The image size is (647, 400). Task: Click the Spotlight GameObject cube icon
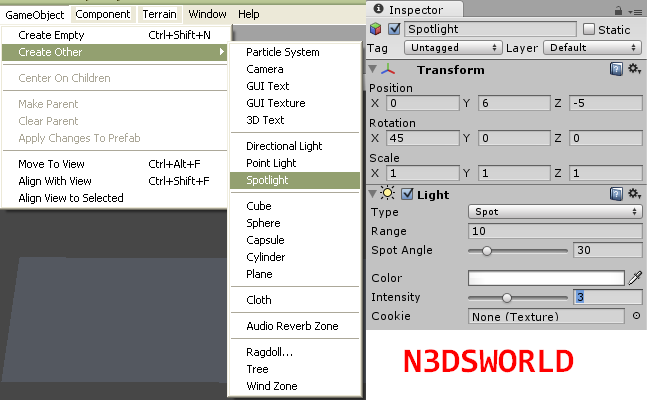377,29
